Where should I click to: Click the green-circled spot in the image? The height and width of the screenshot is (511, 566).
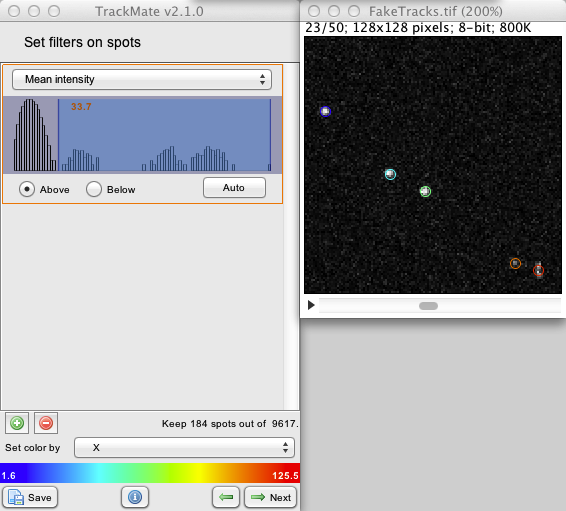[x=426, y=191]
